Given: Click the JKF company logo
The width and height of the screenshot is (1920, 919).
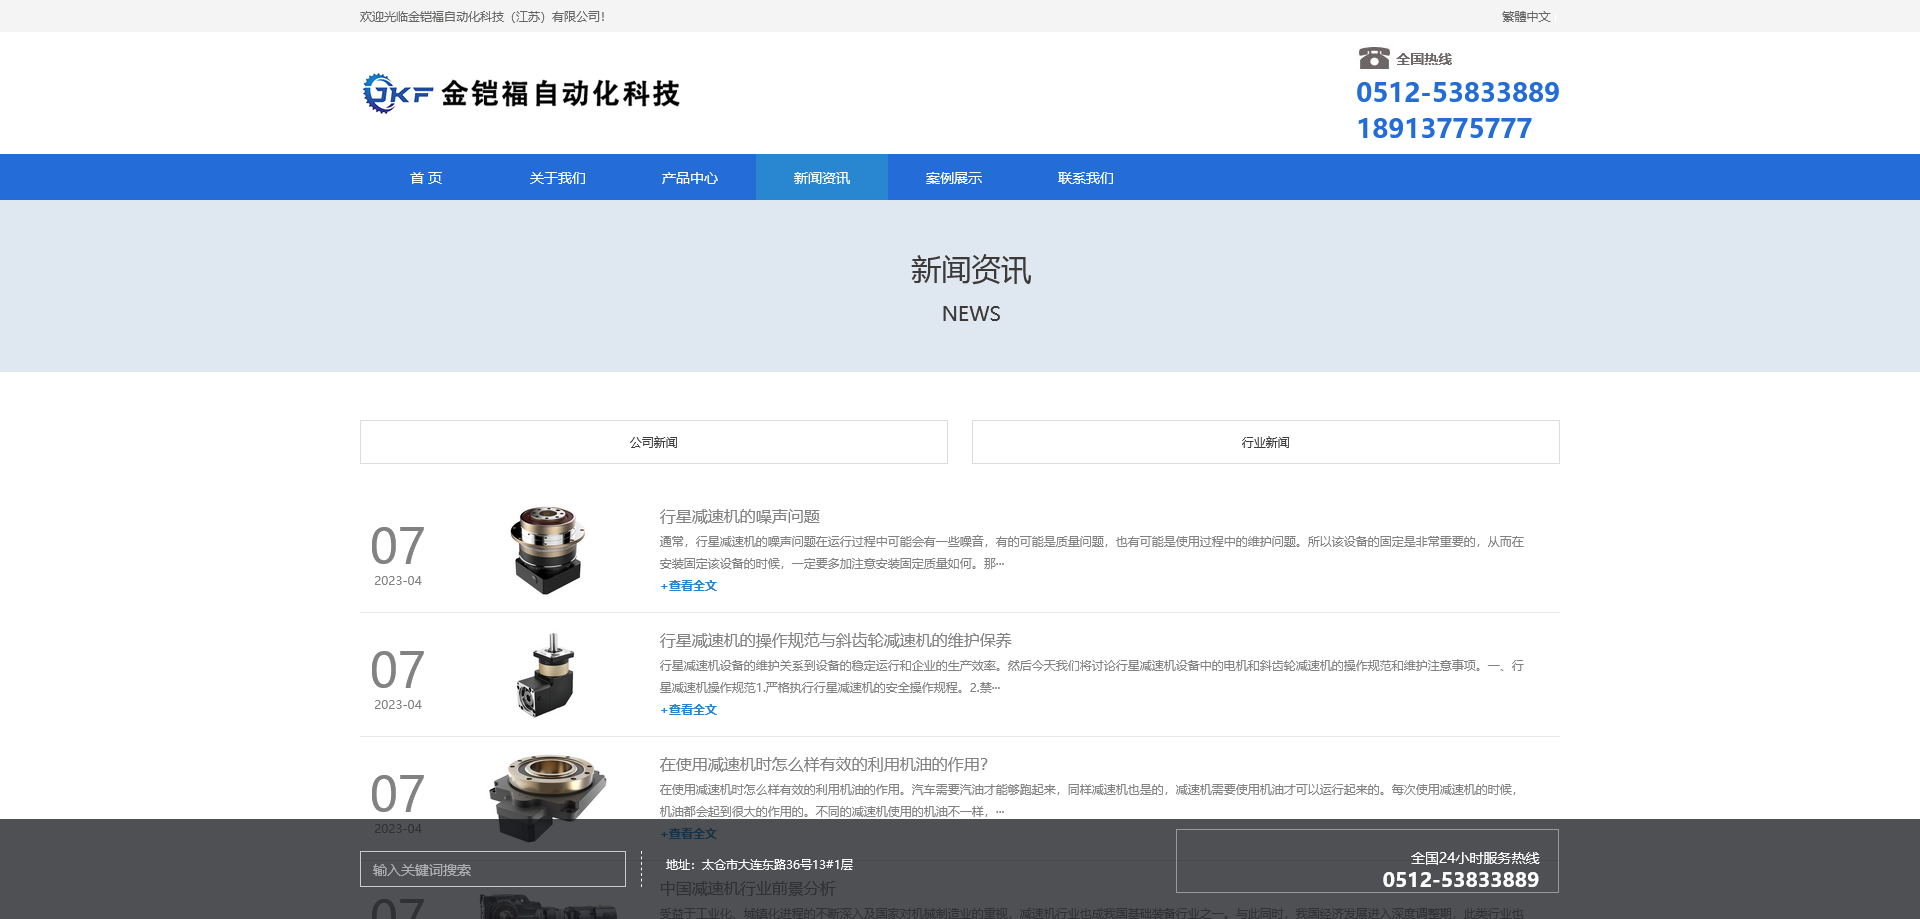Looking at the screenshot, I should 522,93.
